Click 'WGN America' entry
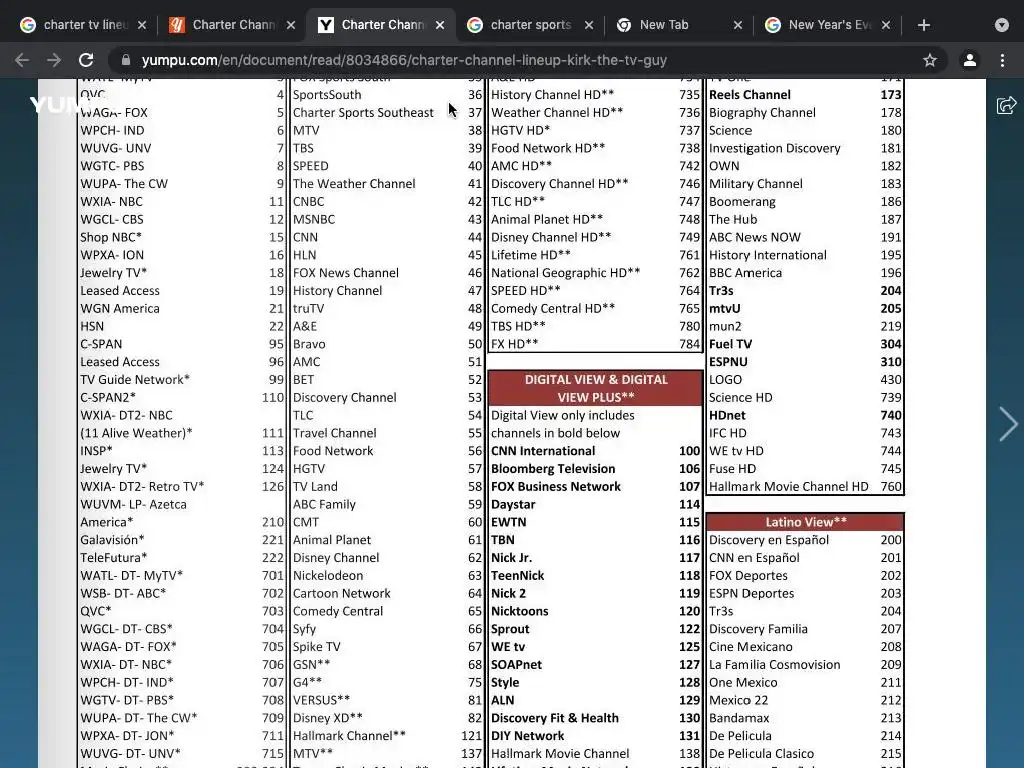Image resolution: width=1024 pixels, height=768 pixels. coord(120,308)
